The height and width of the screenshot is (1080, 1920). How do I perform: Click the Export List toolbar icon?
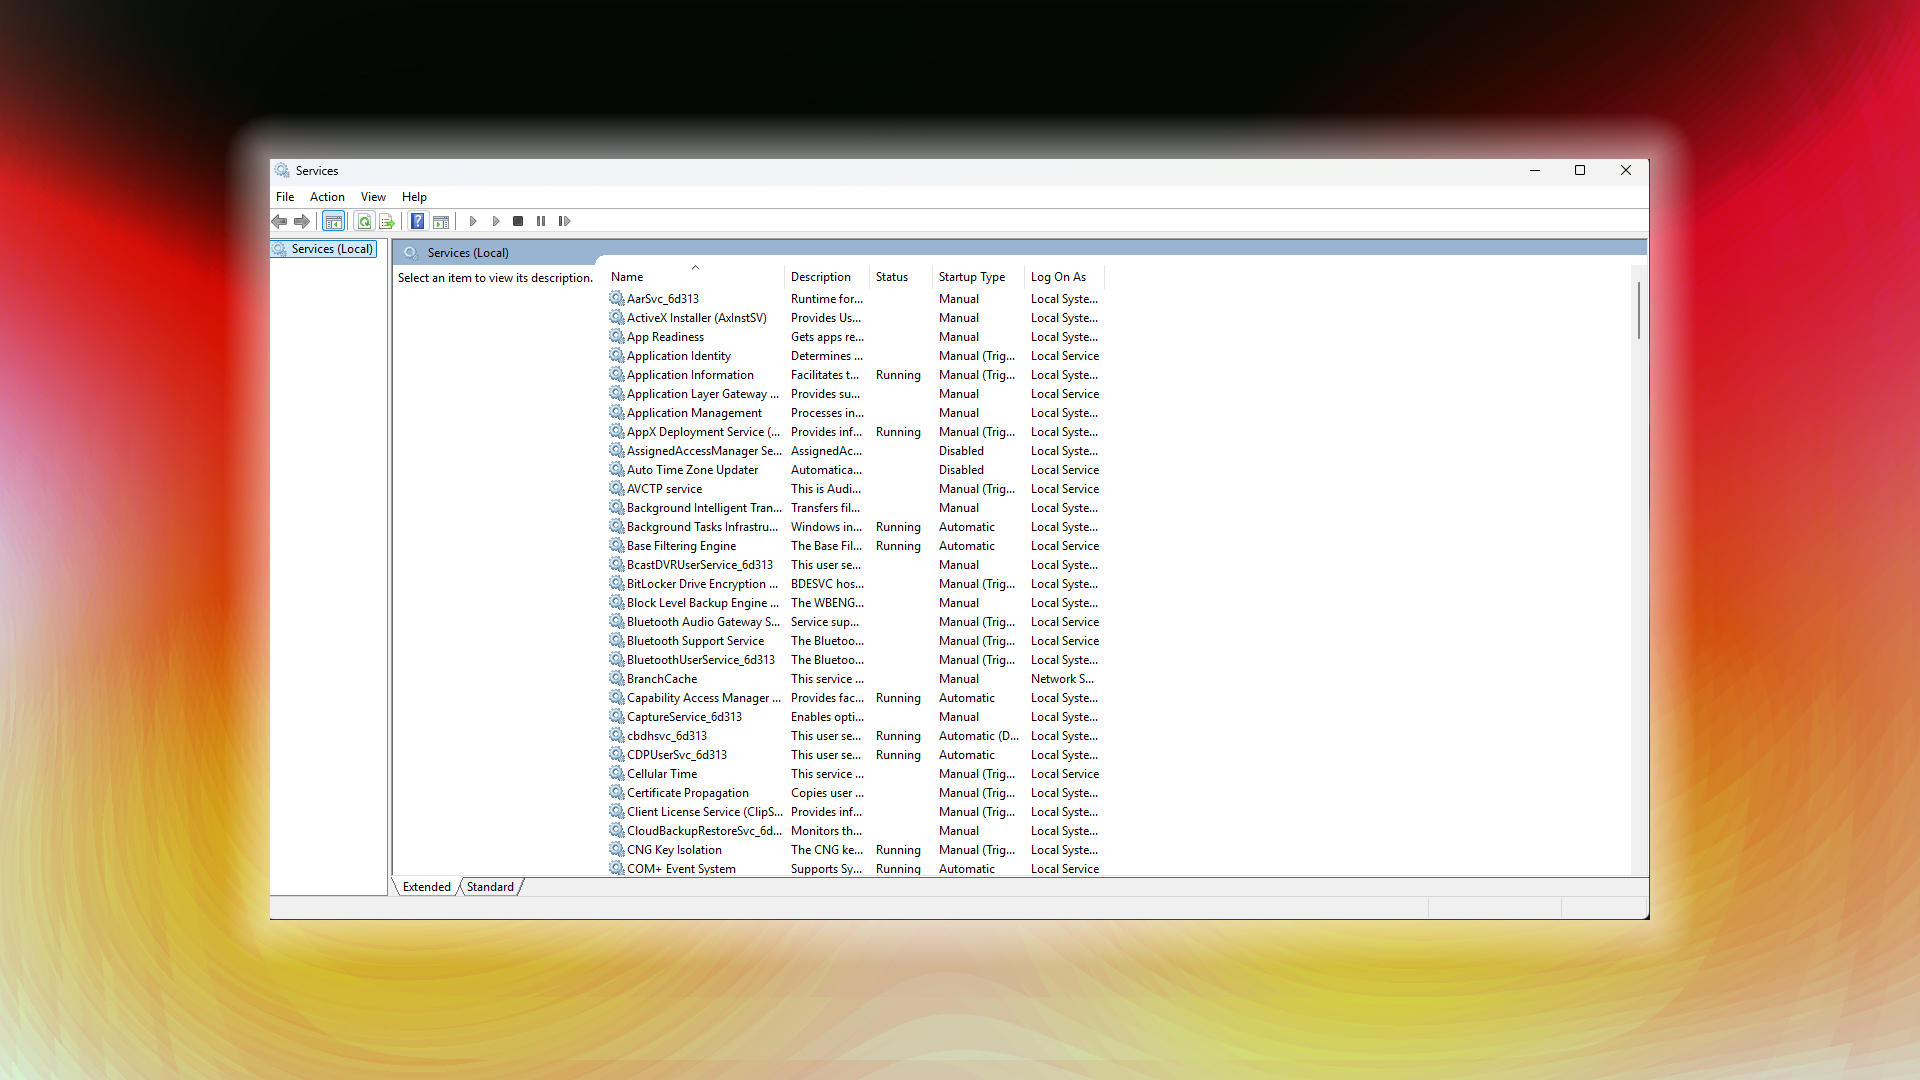387,221
